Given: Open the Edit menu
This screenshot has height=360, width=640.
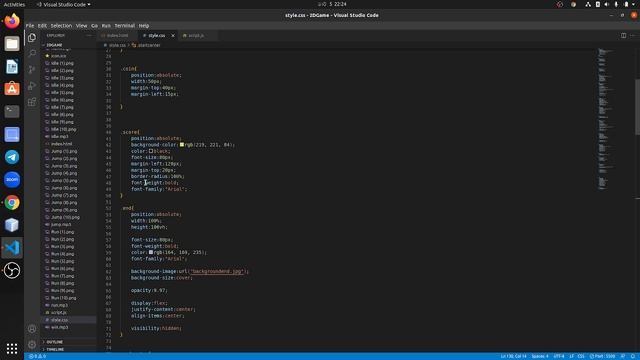Looking at the screenshot, I should click(x=42, y=25).
